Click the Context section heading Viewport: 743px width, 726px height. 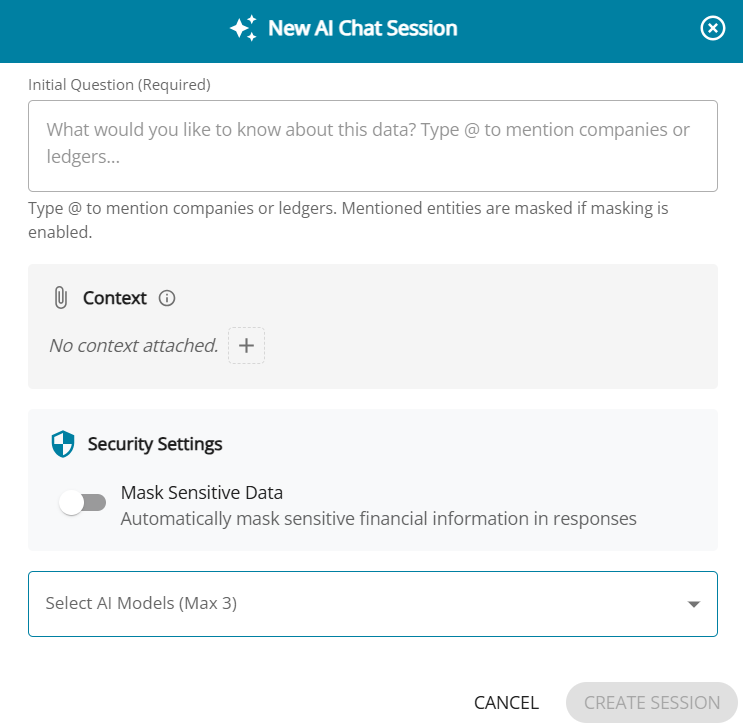coord(115,298)
